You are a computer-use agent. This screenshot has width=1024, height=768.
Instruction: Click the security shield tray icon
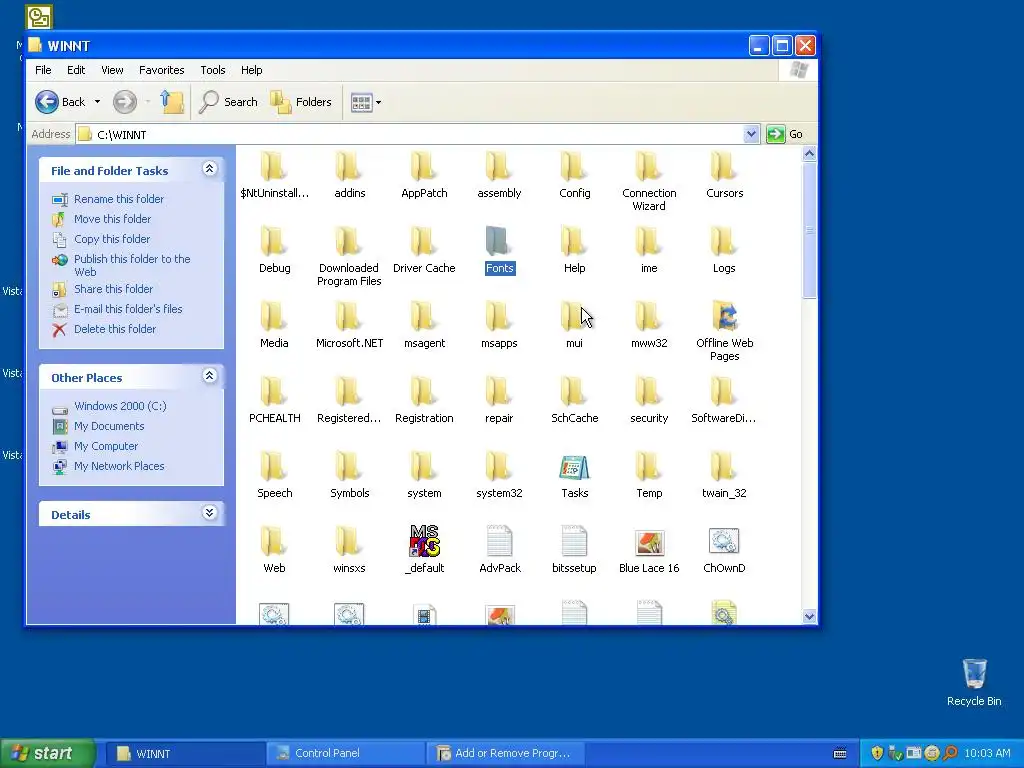pyautogui.click(x=877, y=753)
